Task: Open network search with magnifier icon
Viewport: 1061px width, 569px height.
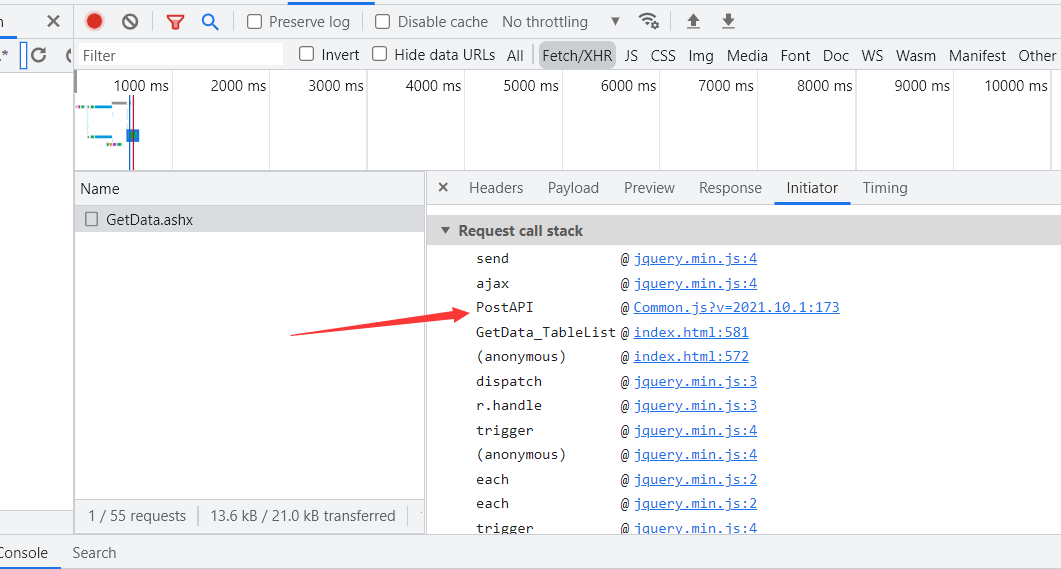Action: click(x=210, y=22)
